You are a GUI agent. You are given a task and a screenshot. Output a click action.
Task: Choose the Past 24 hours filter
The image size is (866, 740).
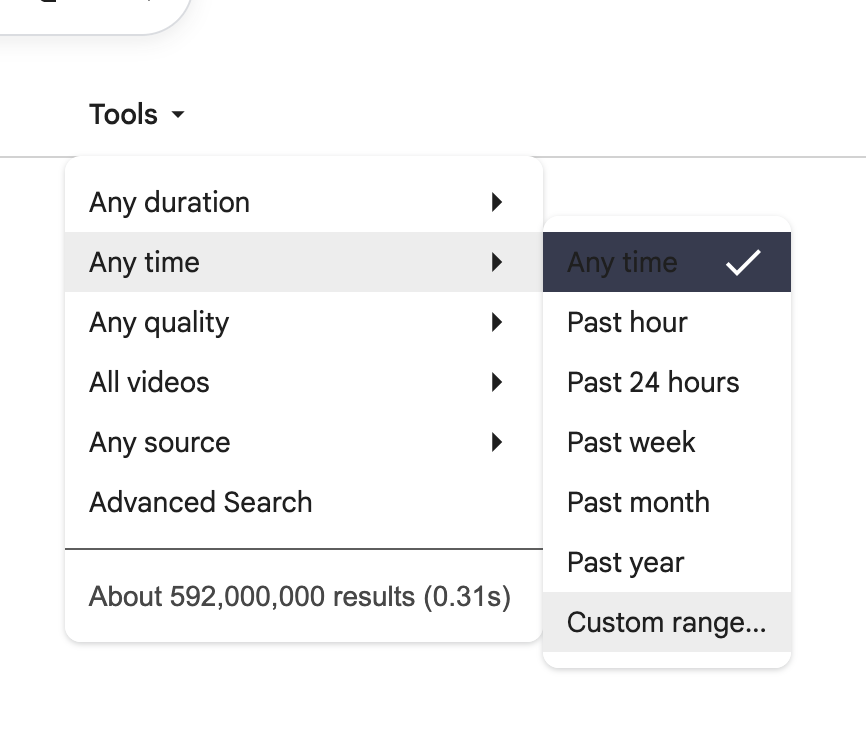point(653,382)
